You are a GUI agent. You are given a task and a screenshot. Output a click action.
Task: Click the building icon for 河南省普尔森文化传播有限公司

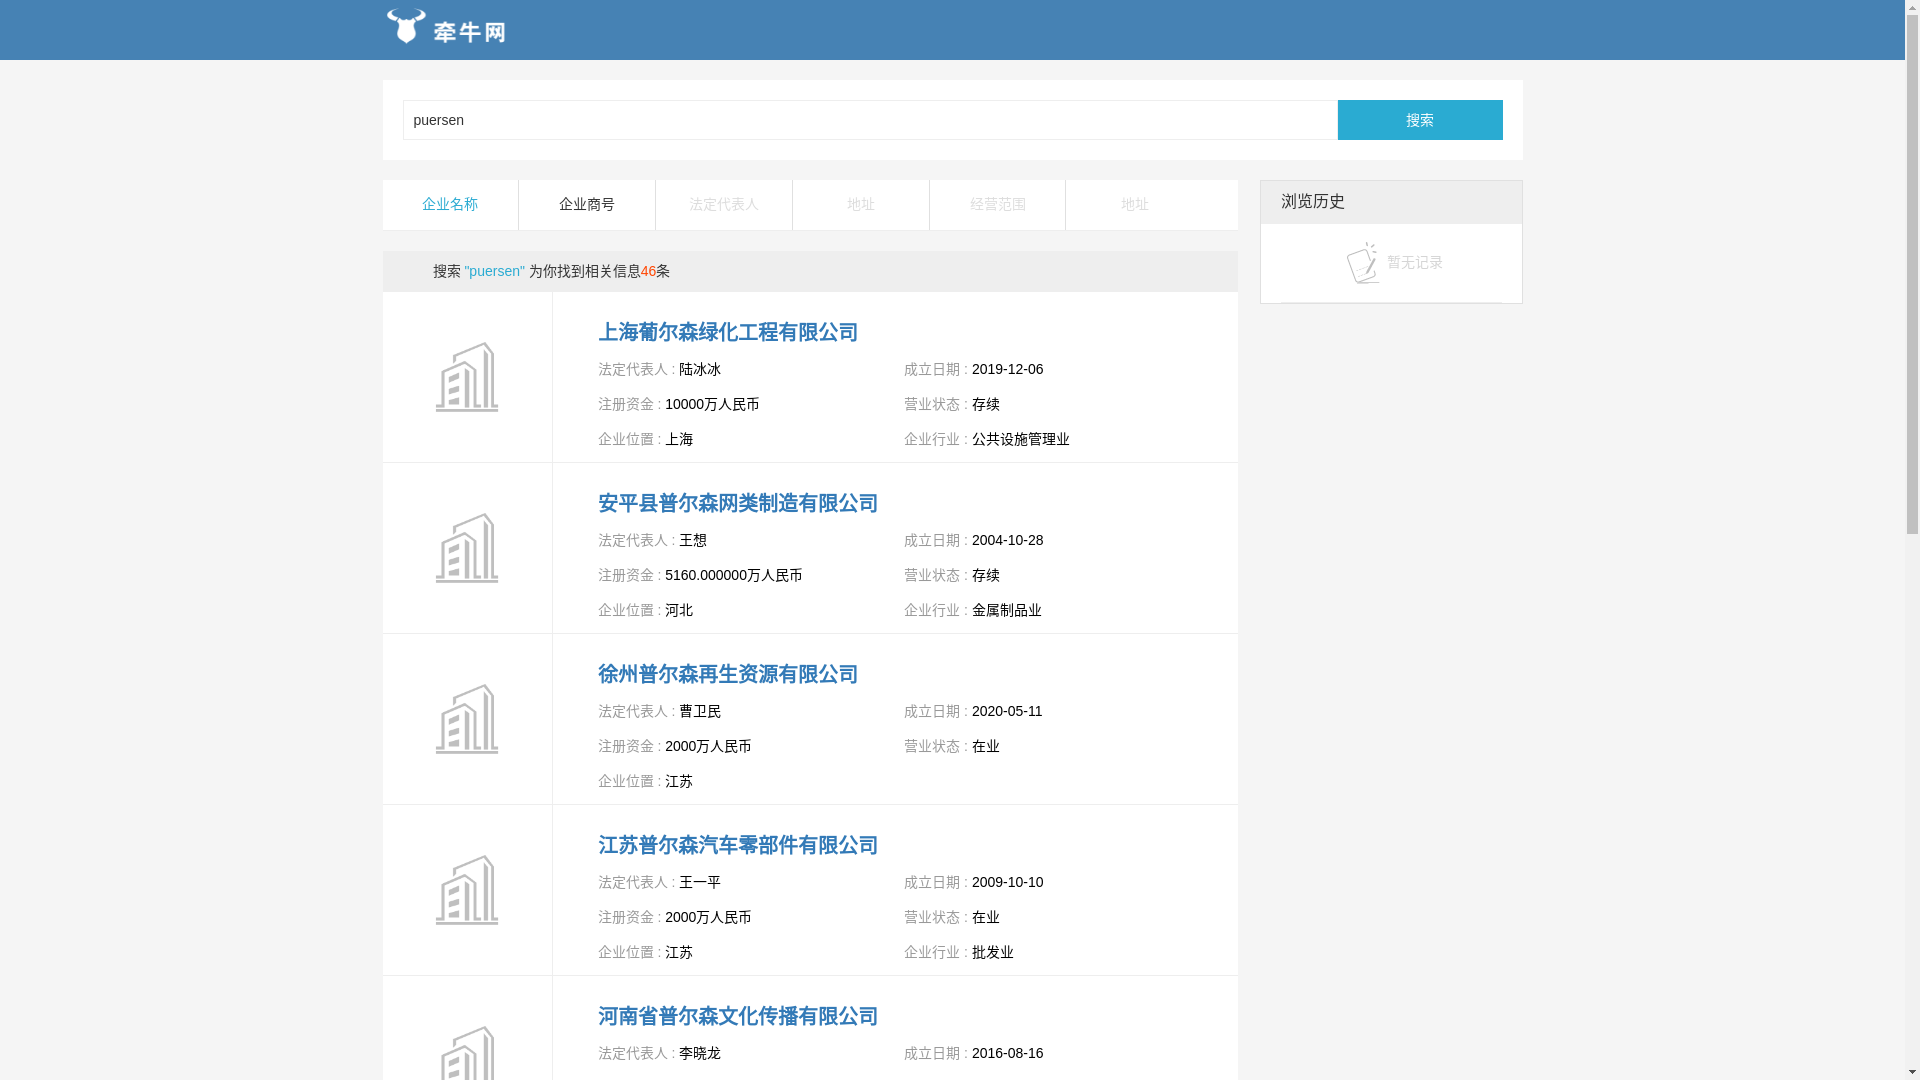(x=467, y=1053)
